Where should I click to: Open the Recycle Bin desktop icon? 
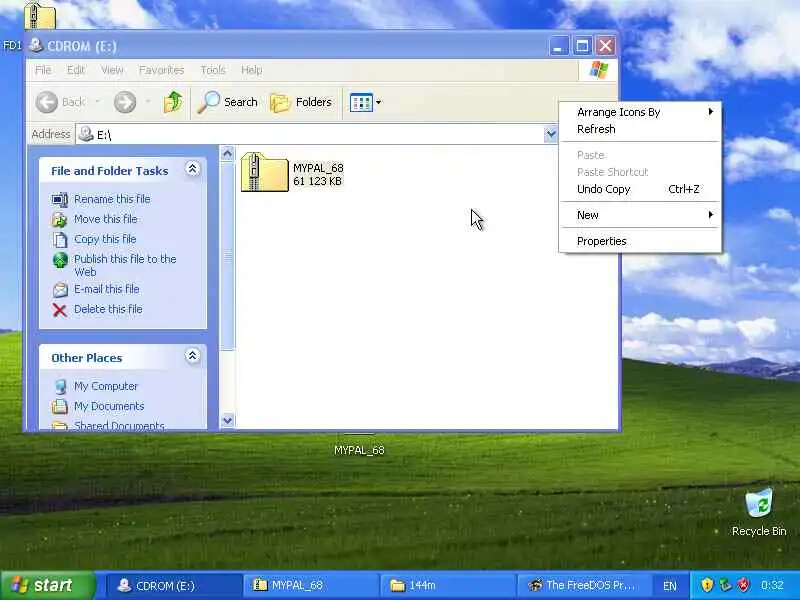coord(759,503)
